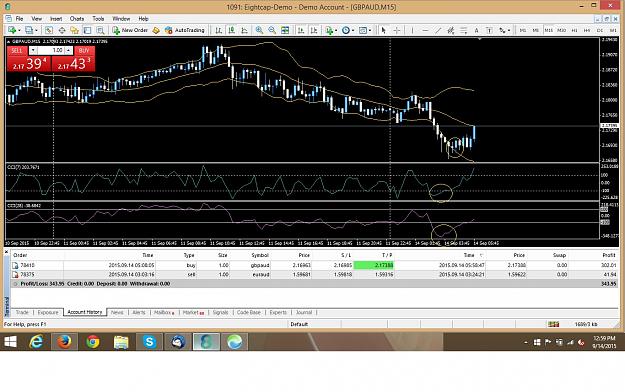625x392 pixels.
Task: Open the Charts menu
Action: pyautogui.click(x=77, y=19)
